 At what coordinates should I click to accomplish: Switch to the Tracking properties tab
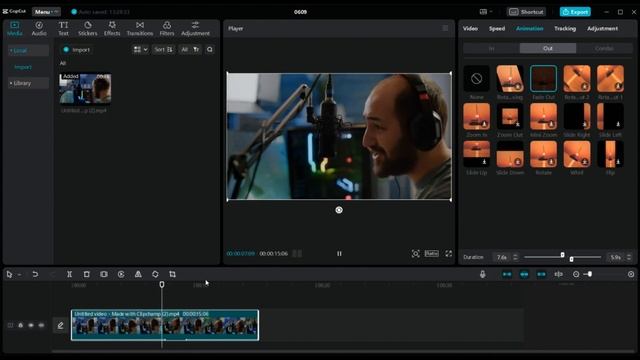[x=565, y=29]
